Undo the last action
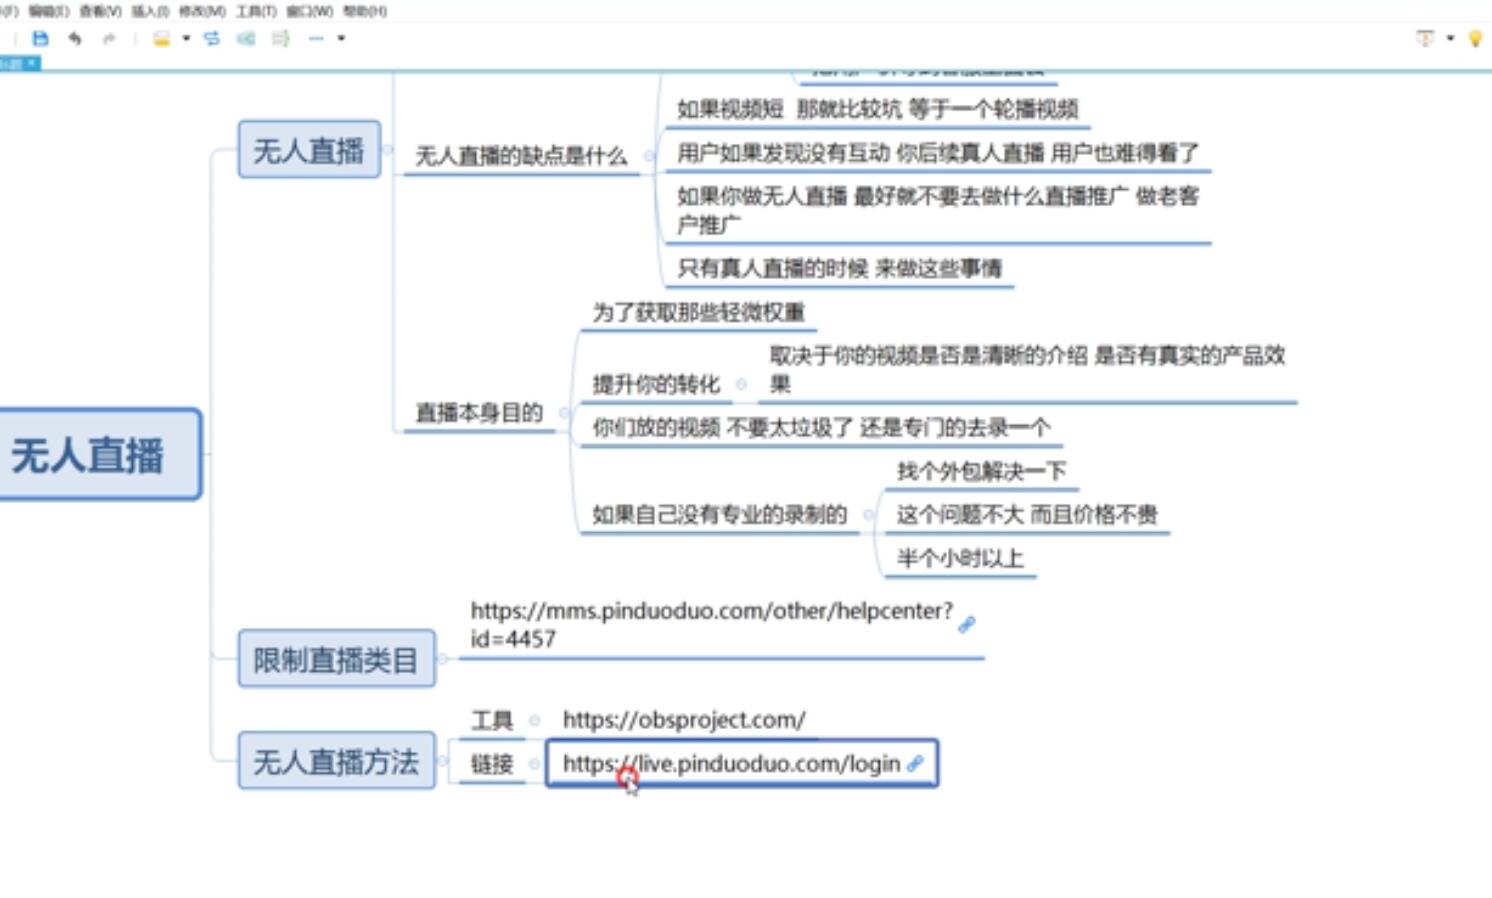 75,39
